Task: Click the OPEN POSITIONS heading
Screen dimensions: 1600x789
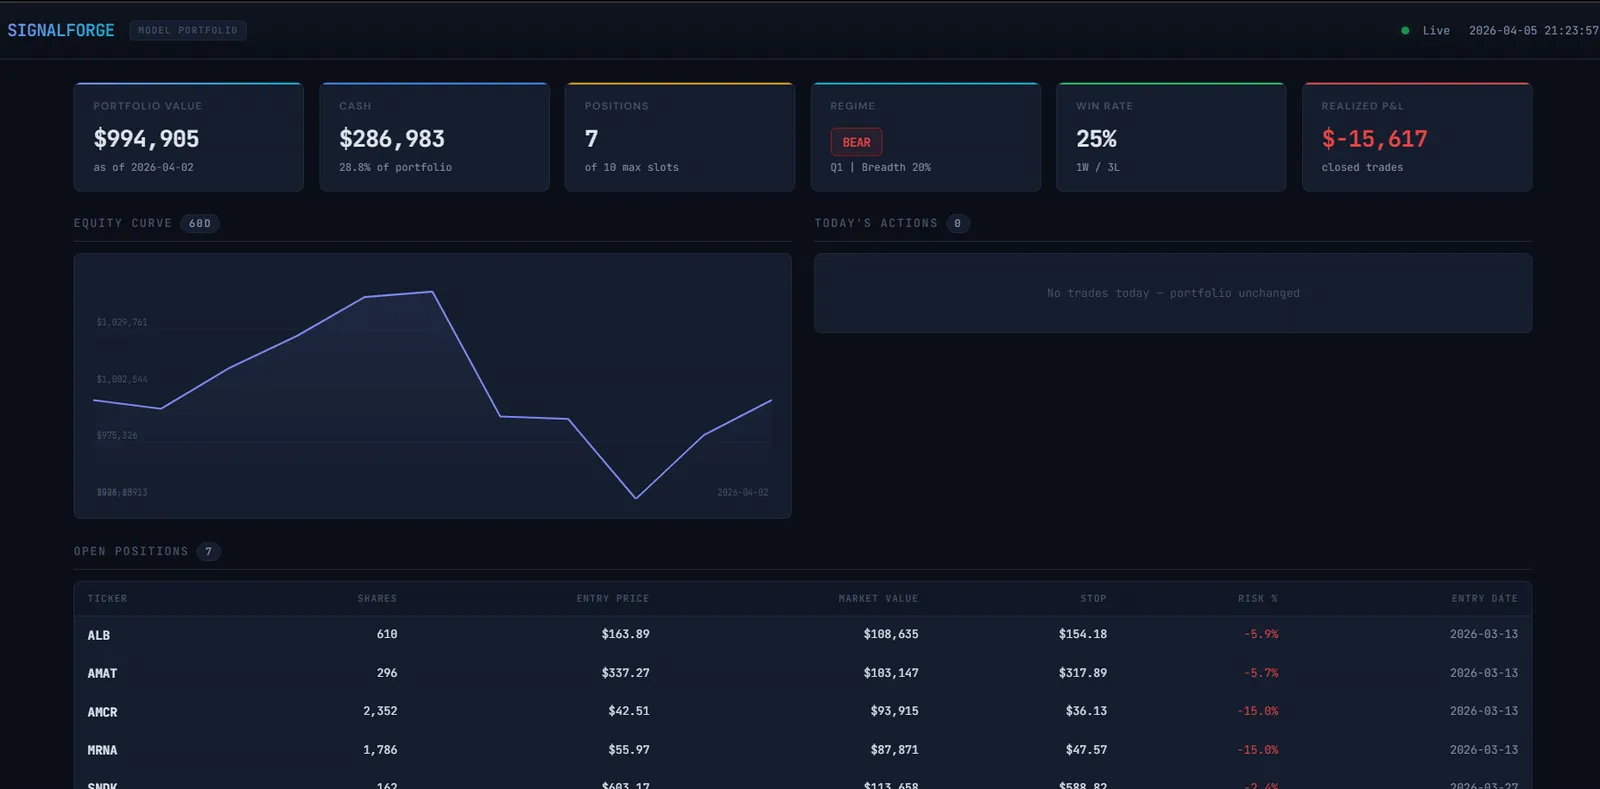Action: coord(131,551)
